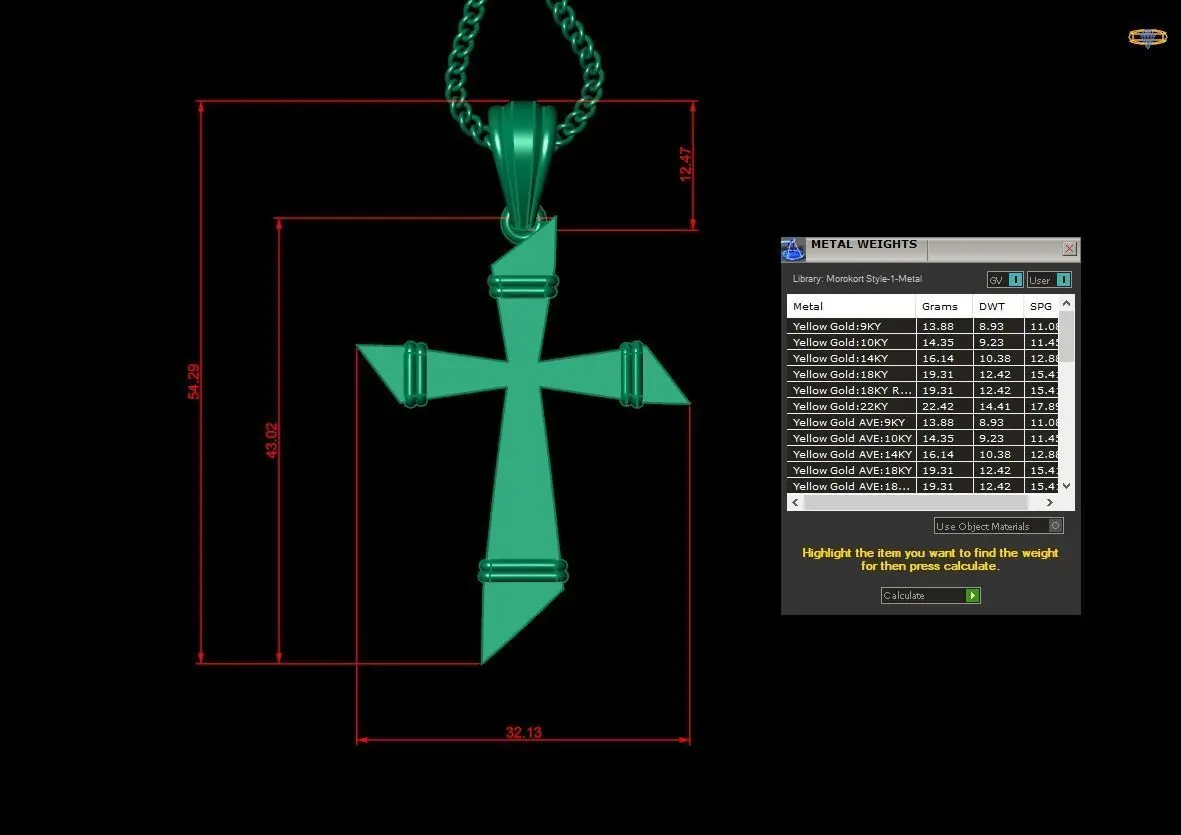The image size is (1181, 835).
Task: Click the 43.02 dimension label
Action: pyautogui.click(x=272, y=440)
